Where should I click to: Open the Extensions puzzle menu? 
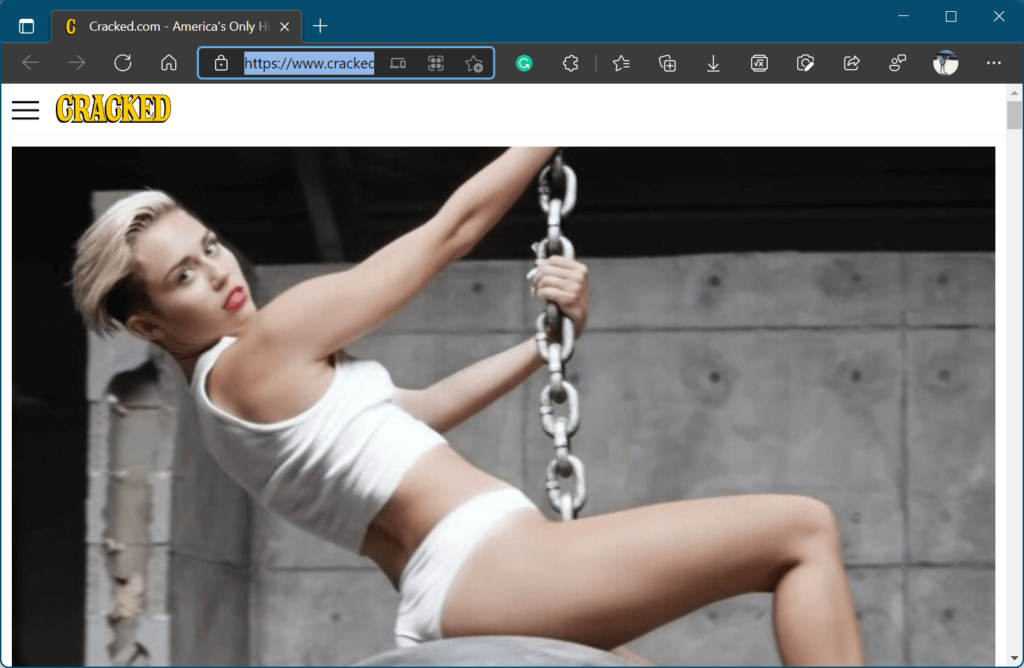pos(570,63)
